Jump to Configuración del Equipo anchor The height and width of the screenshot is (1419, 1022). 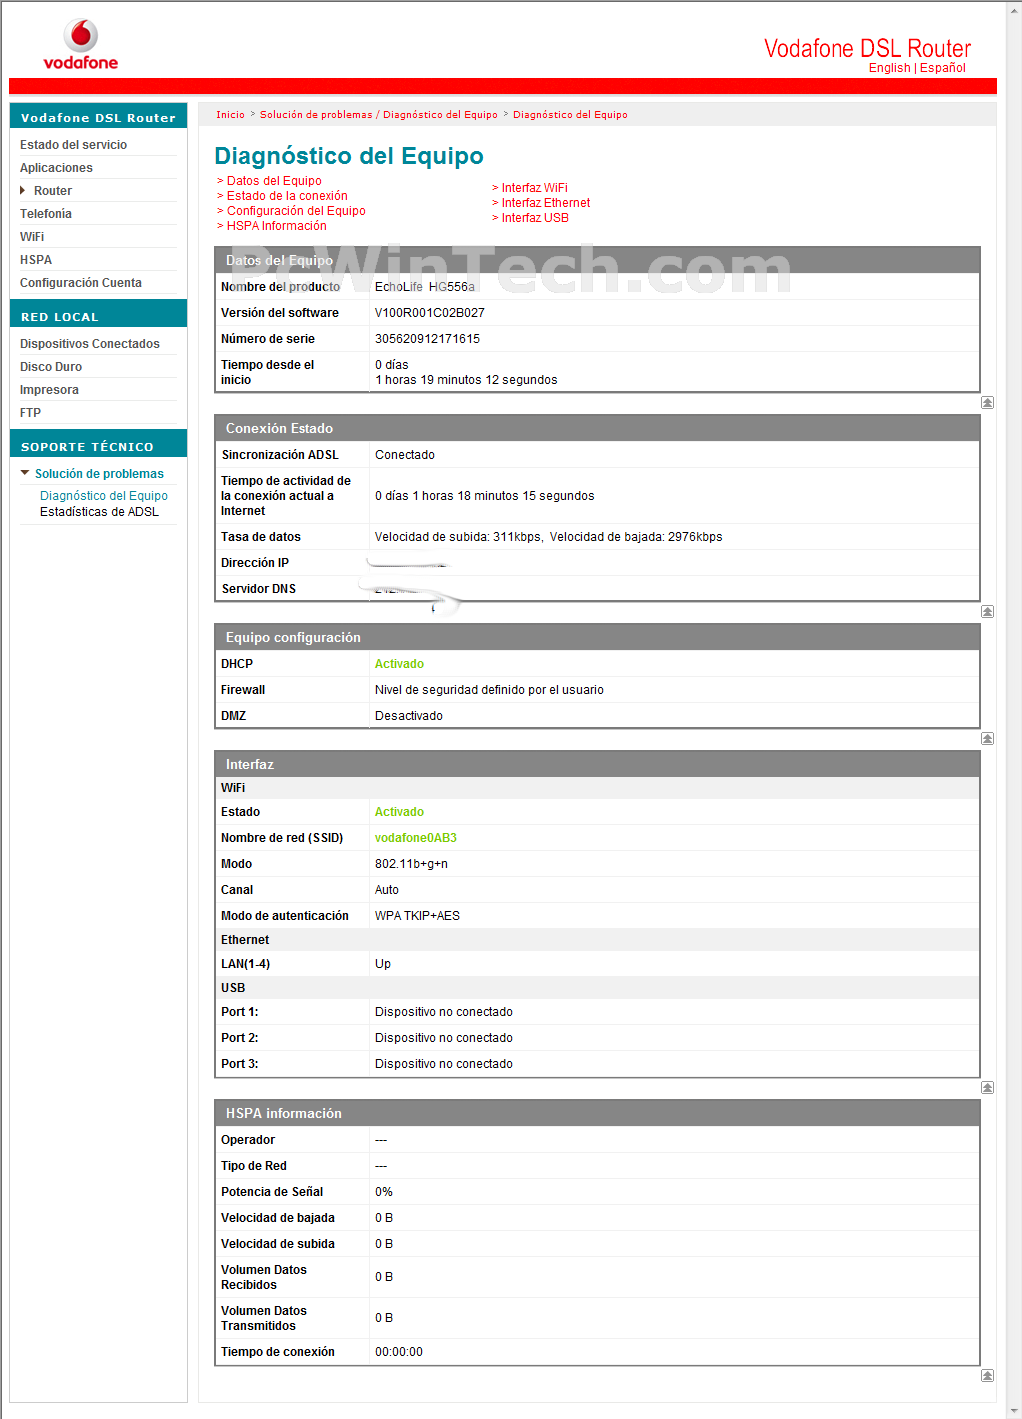(296, 211)
